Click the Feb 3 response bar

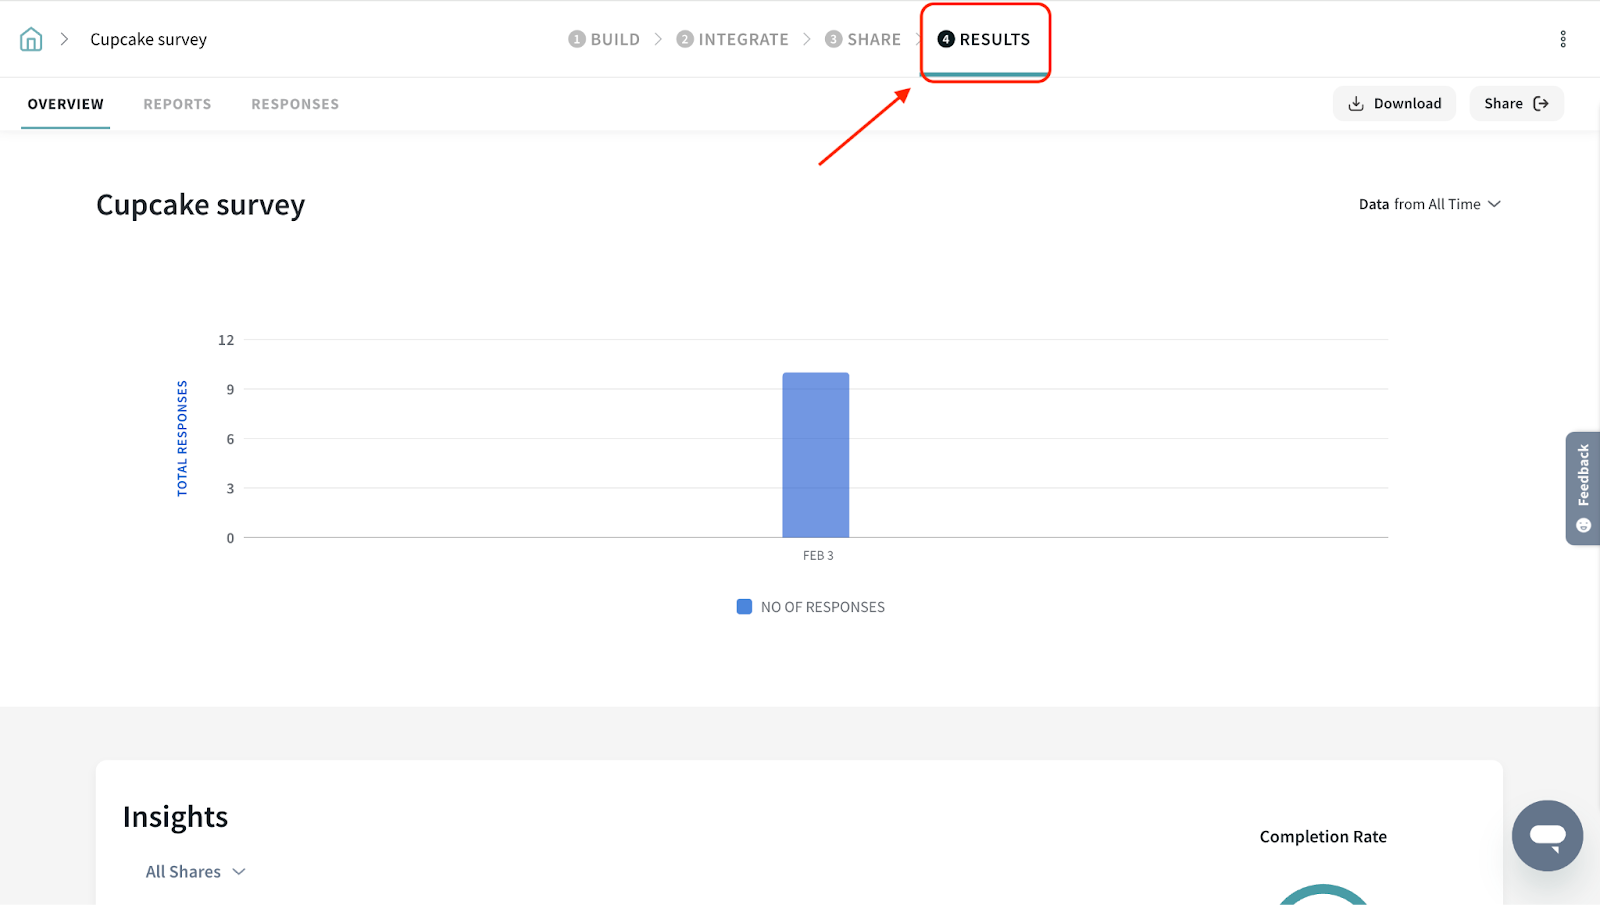[x=815, y=455]
